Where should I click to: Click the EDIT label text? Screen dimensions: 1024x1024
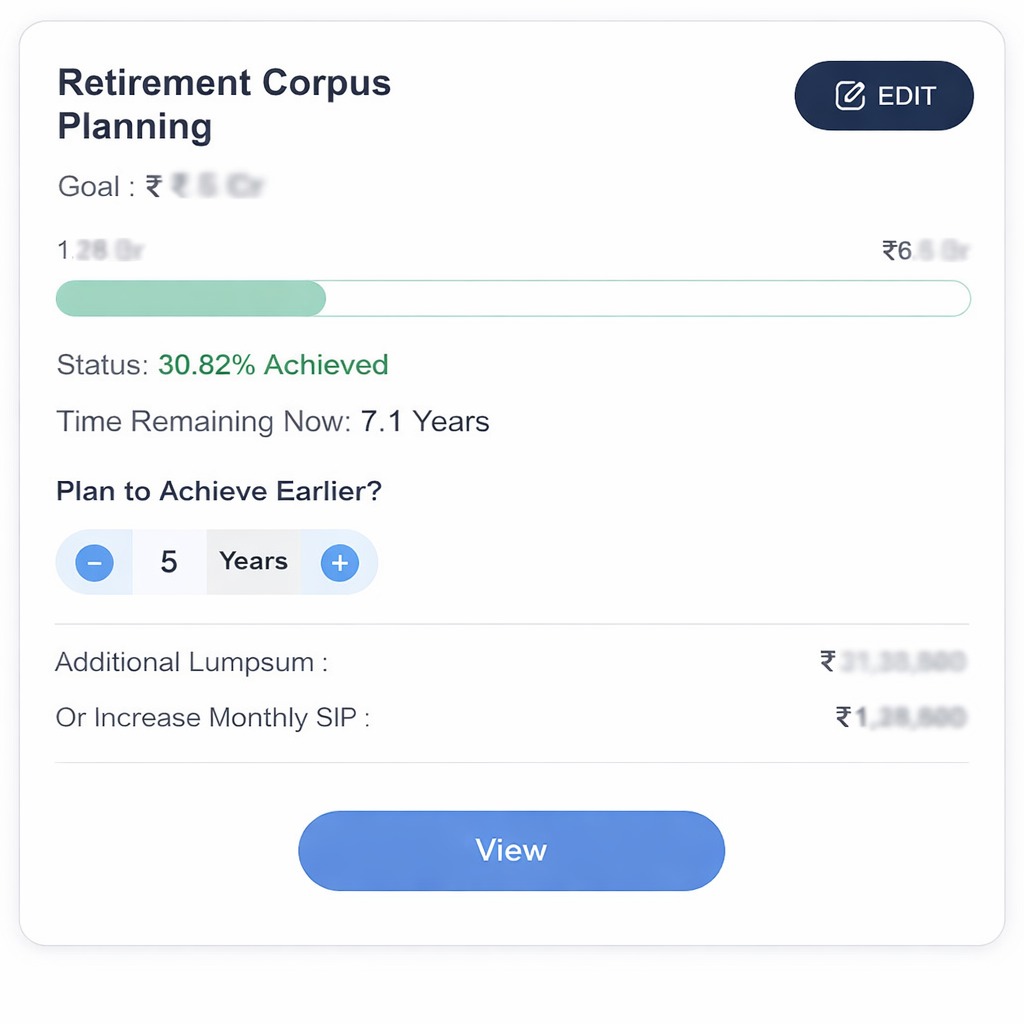tap(906, 96)
